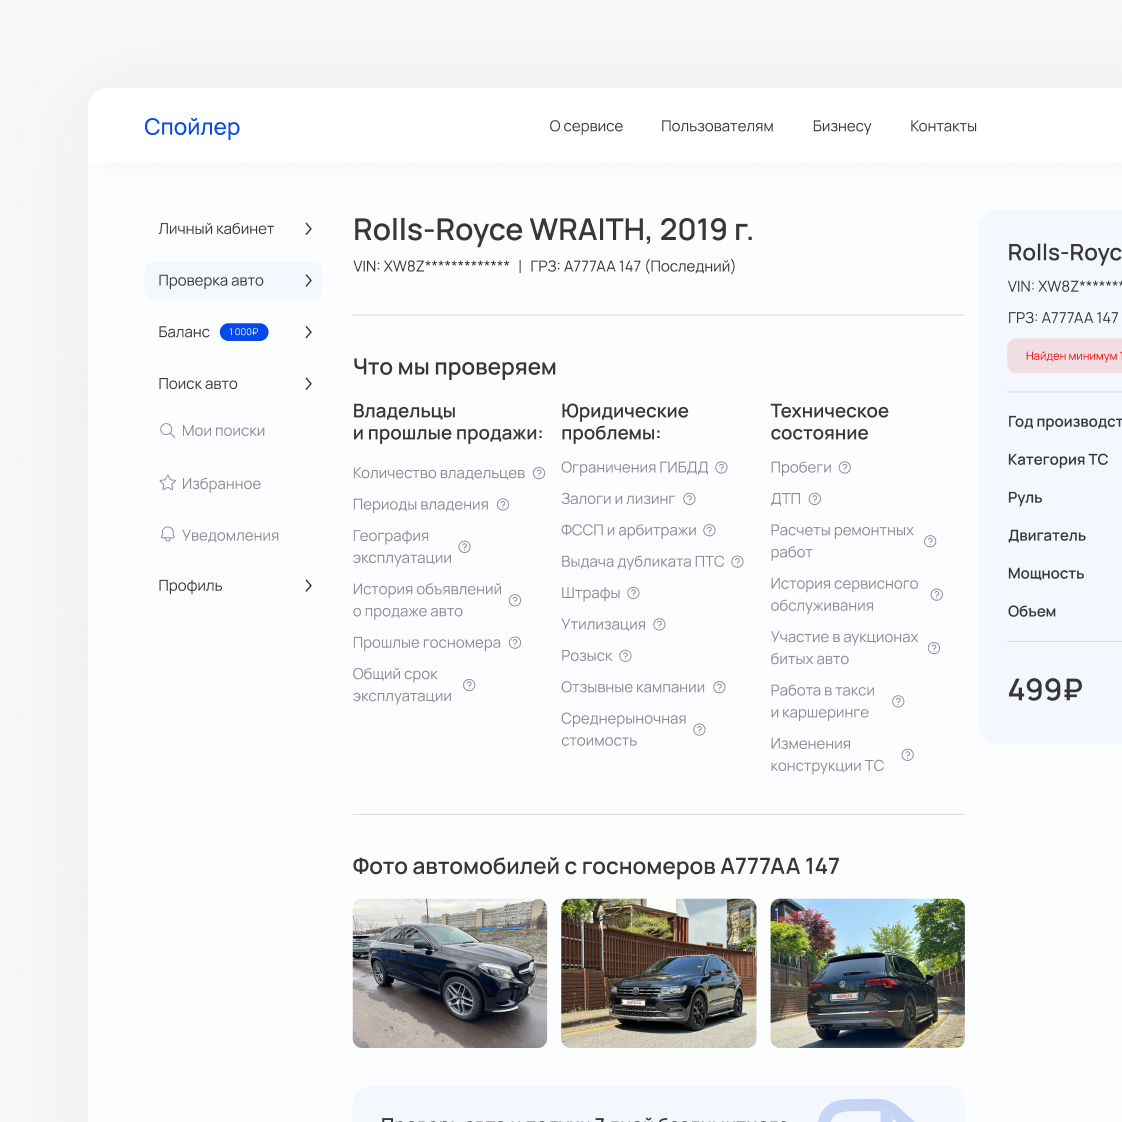Expand the Личный кабинет chevron
Image resolution: width=1122 pixels, height=1122 pixels.
[308, 229]
